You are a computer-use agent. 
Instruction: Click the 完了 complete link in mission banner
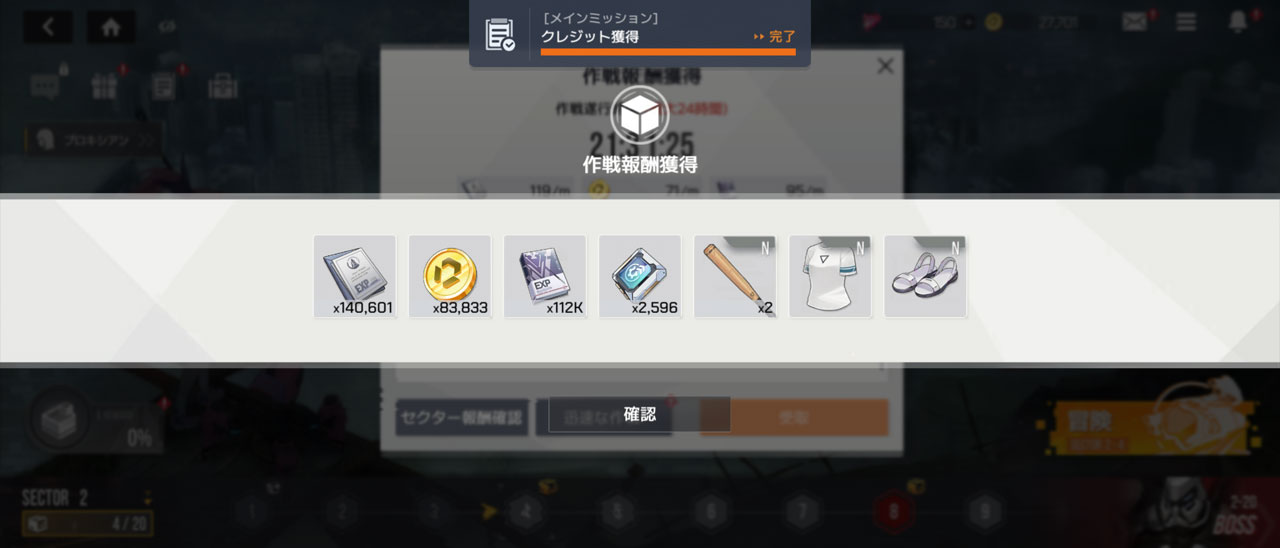point(775,37)
